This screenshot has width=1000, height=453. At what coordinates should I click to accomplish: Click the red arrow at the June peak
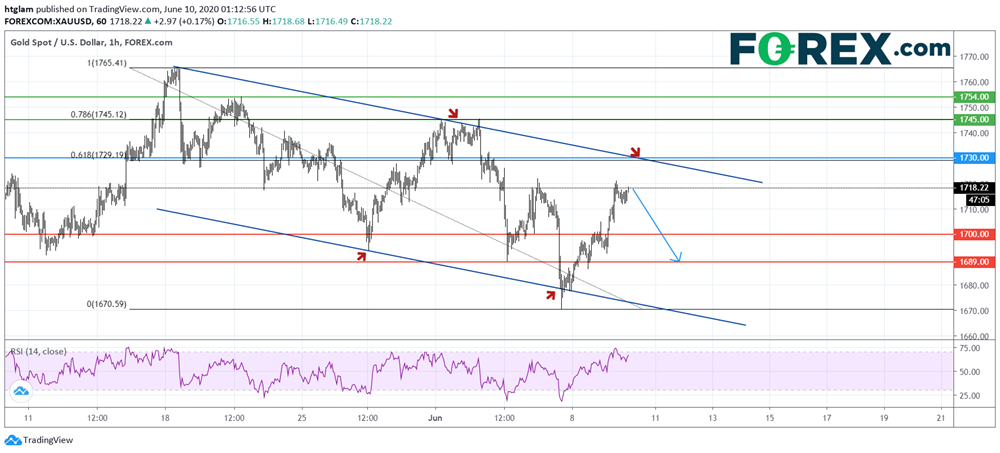click(x=453, y=113)
